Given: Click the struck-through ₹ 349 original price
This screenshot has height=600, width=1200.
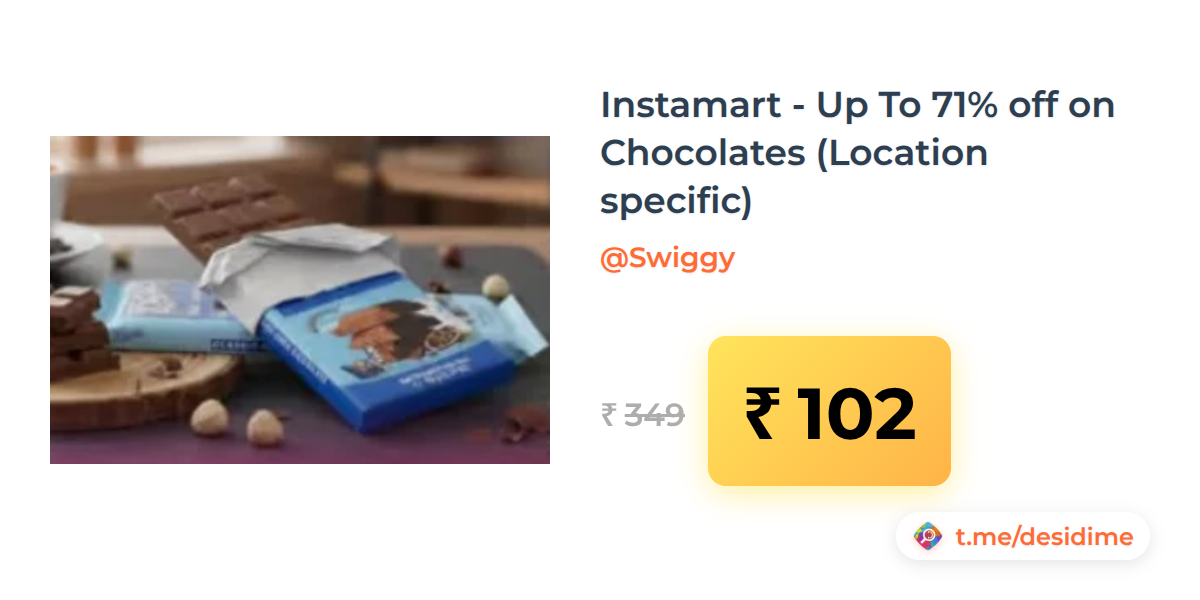Looking at the screenshot, I should 643,414.
